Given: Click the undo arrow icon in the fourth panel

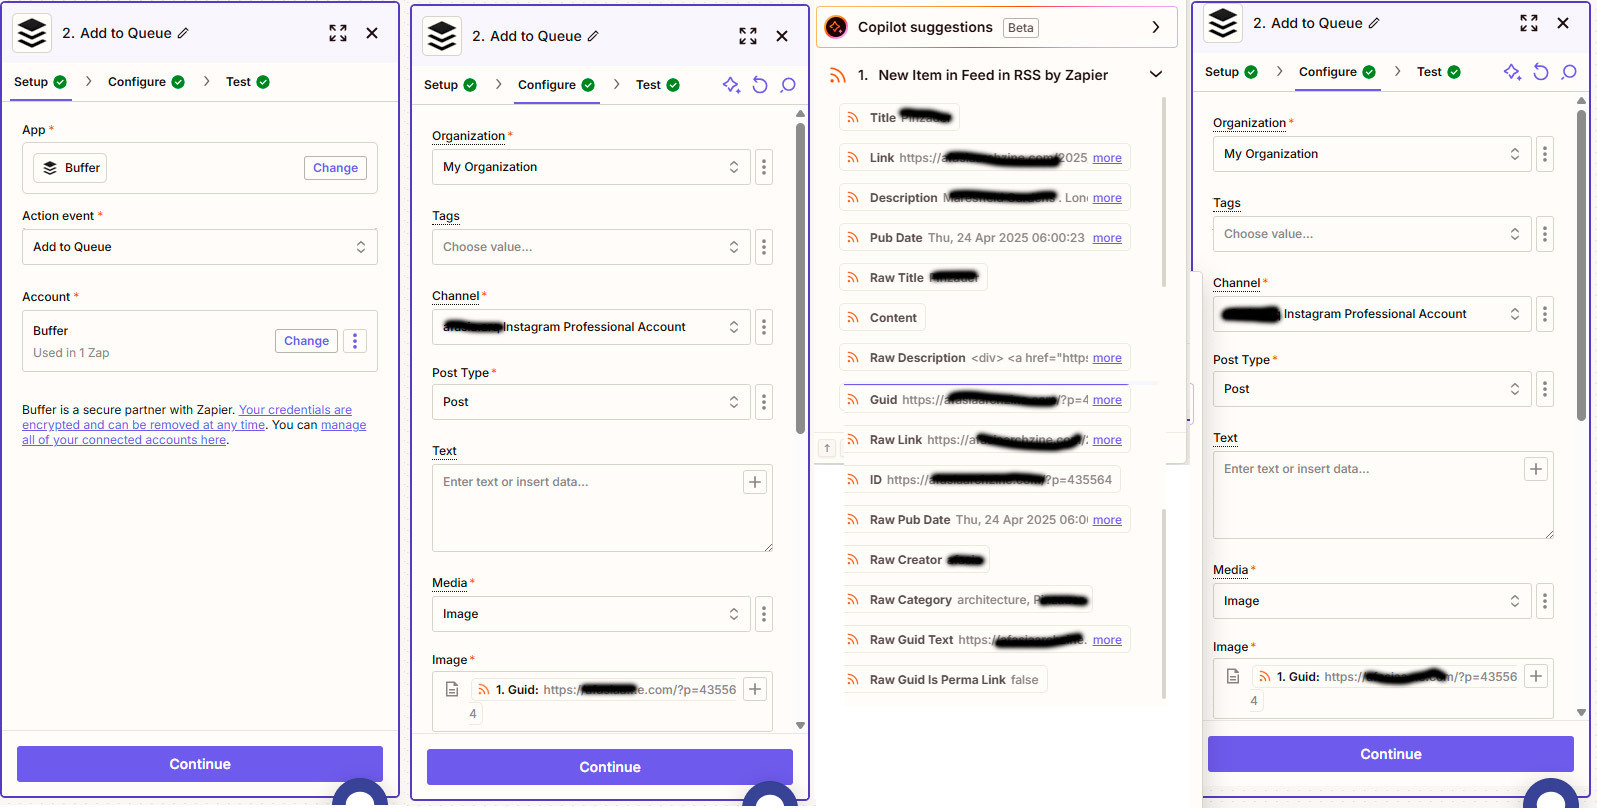Looking at the screenshot, I should pyautogui.click(x=1541, y=72).
